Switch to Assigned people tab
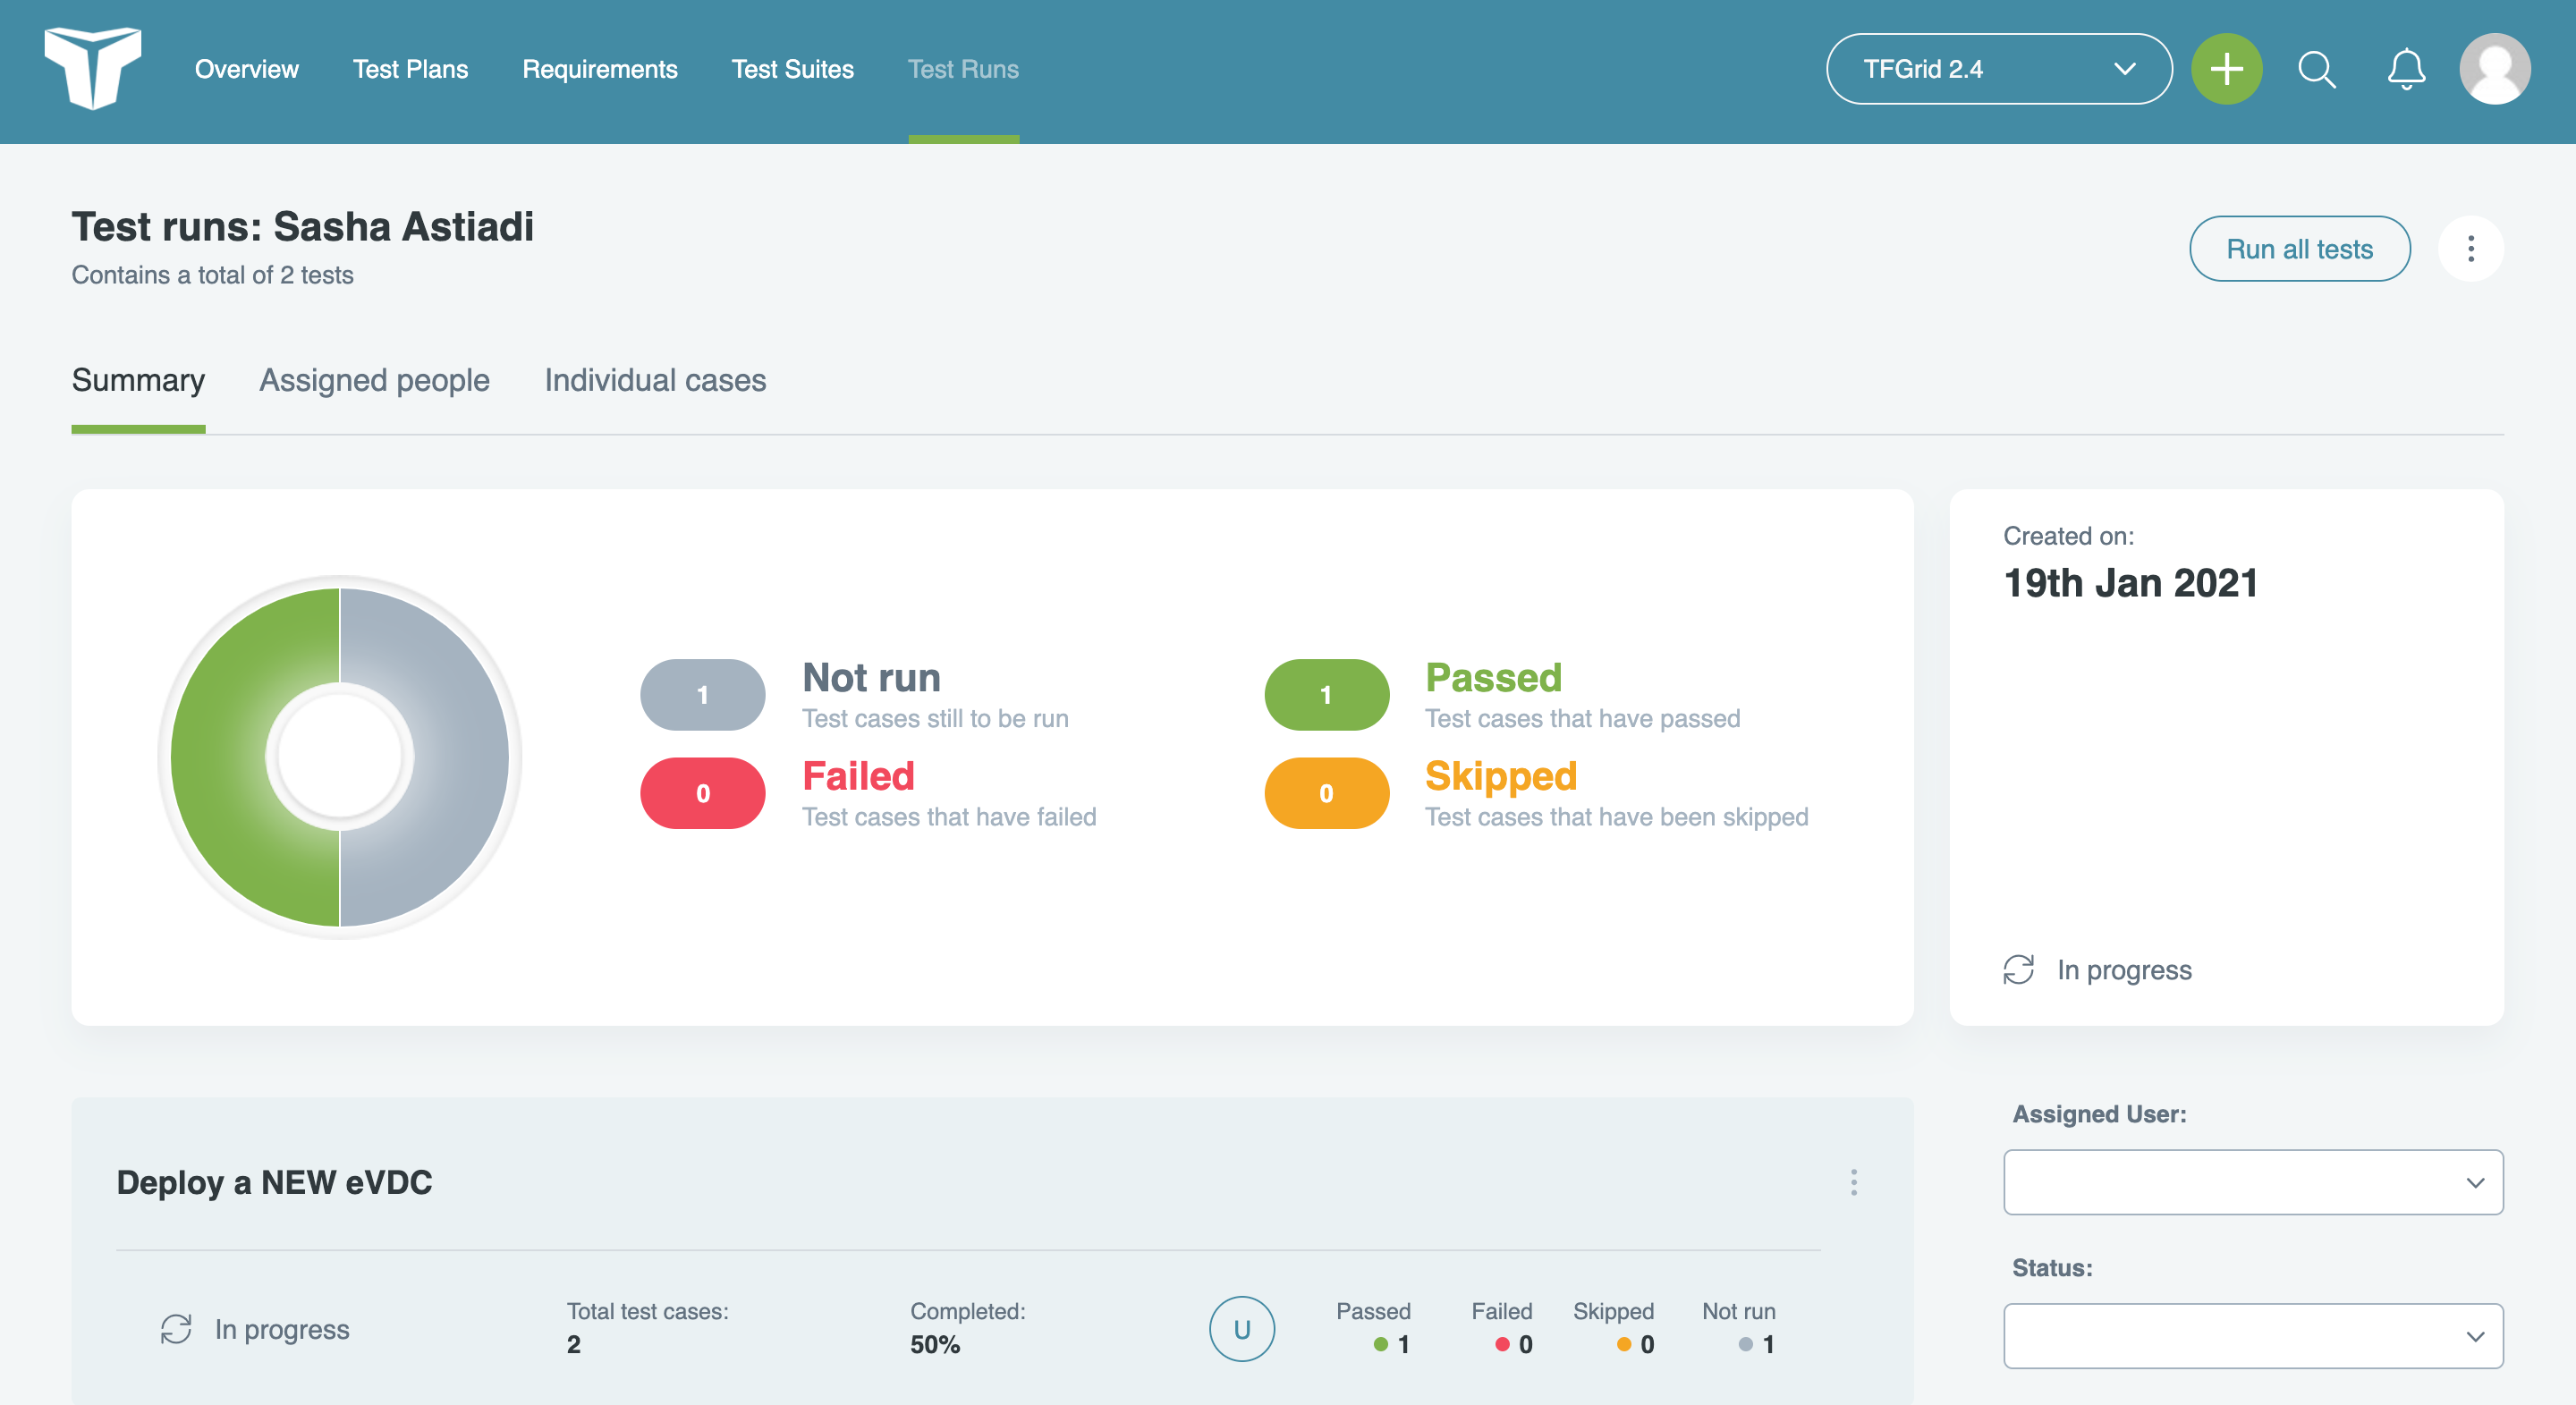 [374, 380]
